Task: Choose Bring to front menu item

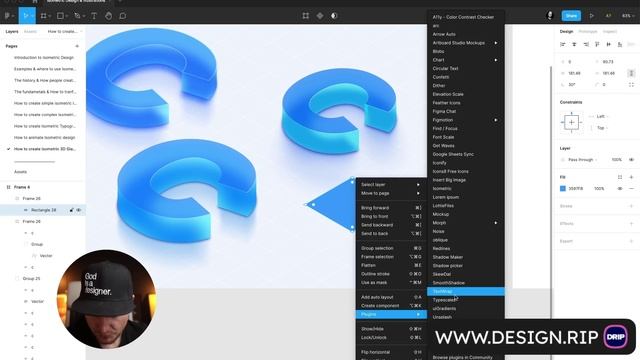Action: 391,216
